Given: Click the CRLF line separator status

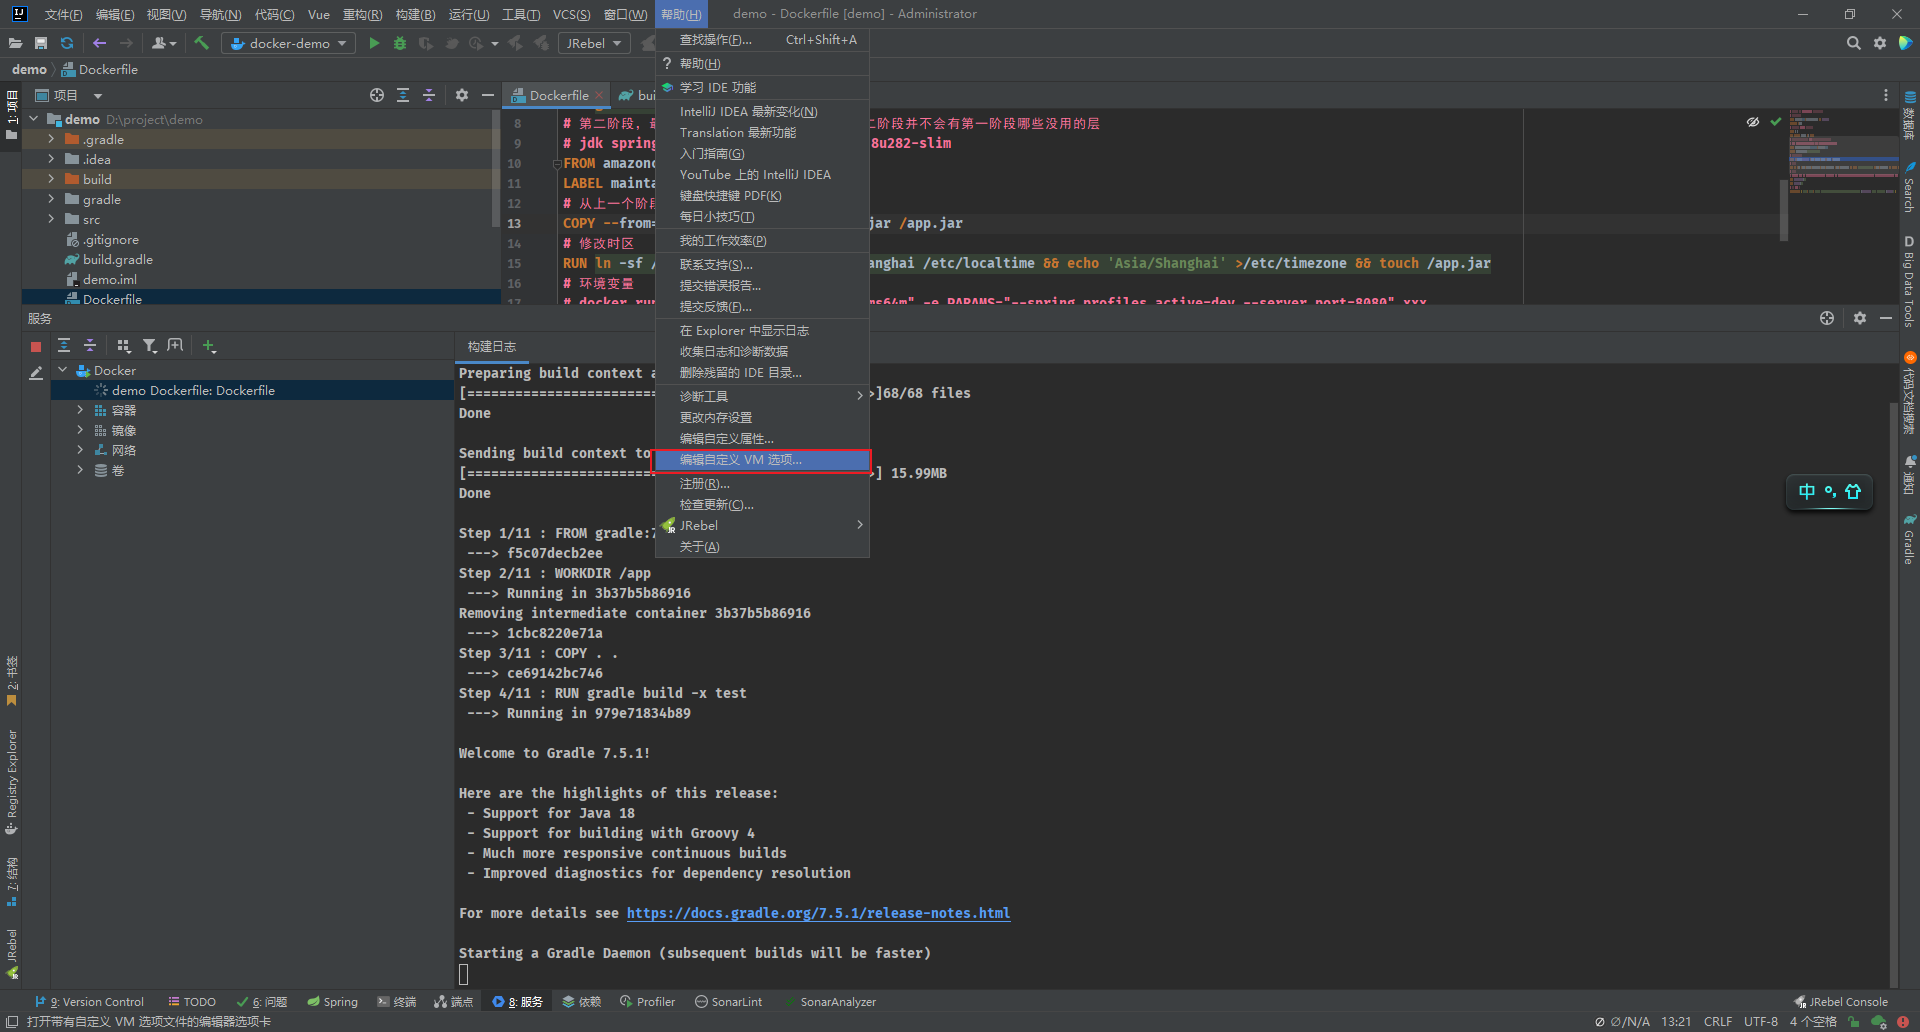Looking at the screenshot, I should [x=1718, y=1021].
